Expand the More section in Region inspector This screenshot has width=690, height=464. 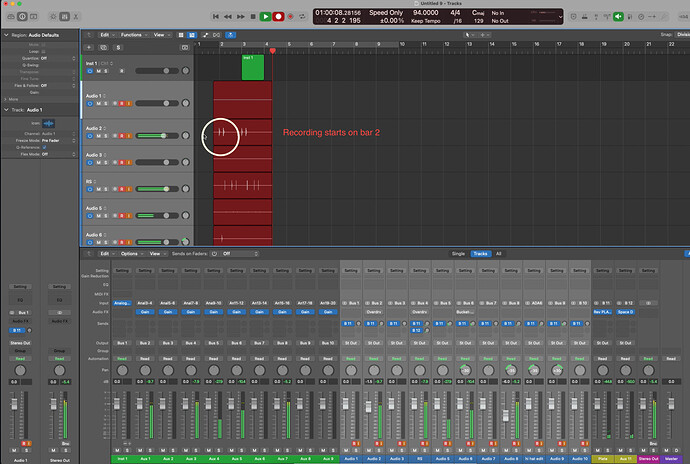(6, 99)
